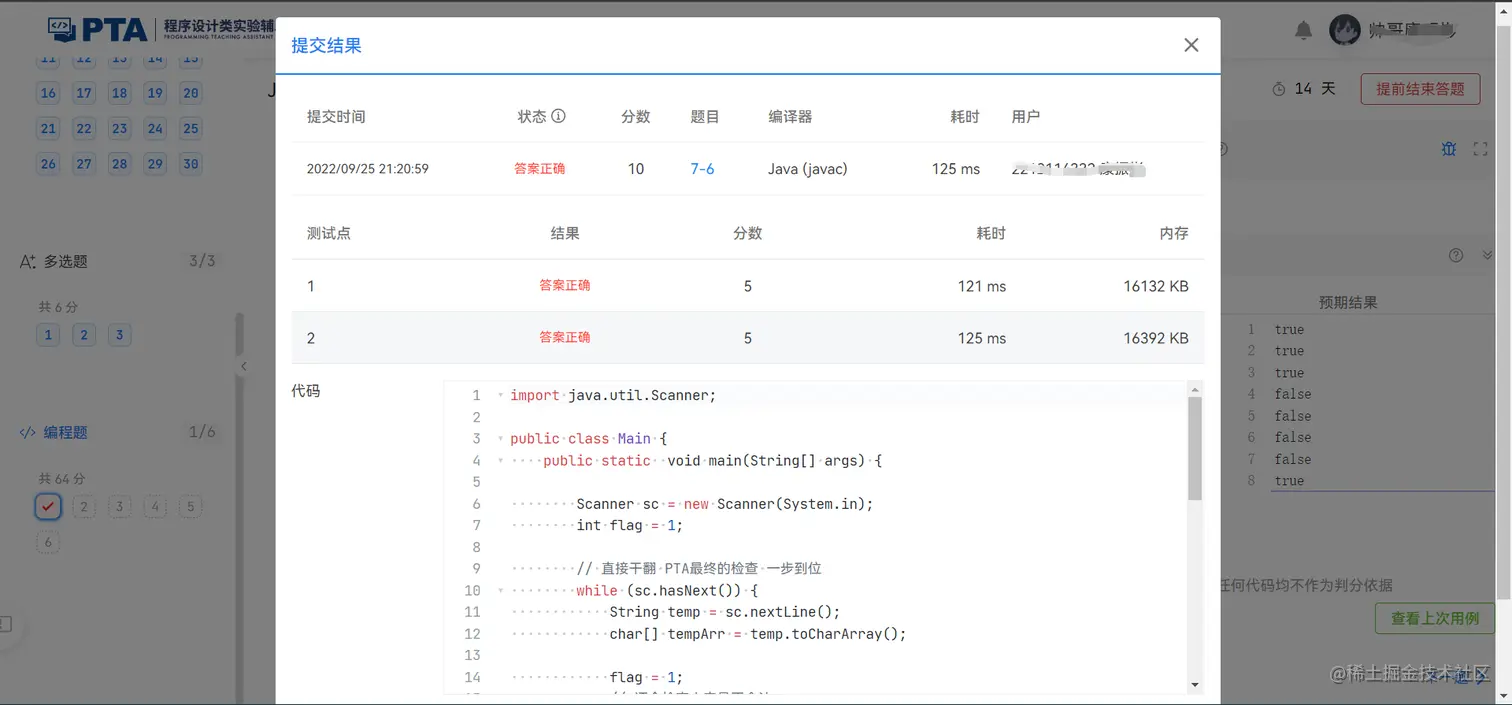The width and height of the screenshot is (1512, 705).
Task: Click the end exam early button
Action: [x=1420, y=89]
